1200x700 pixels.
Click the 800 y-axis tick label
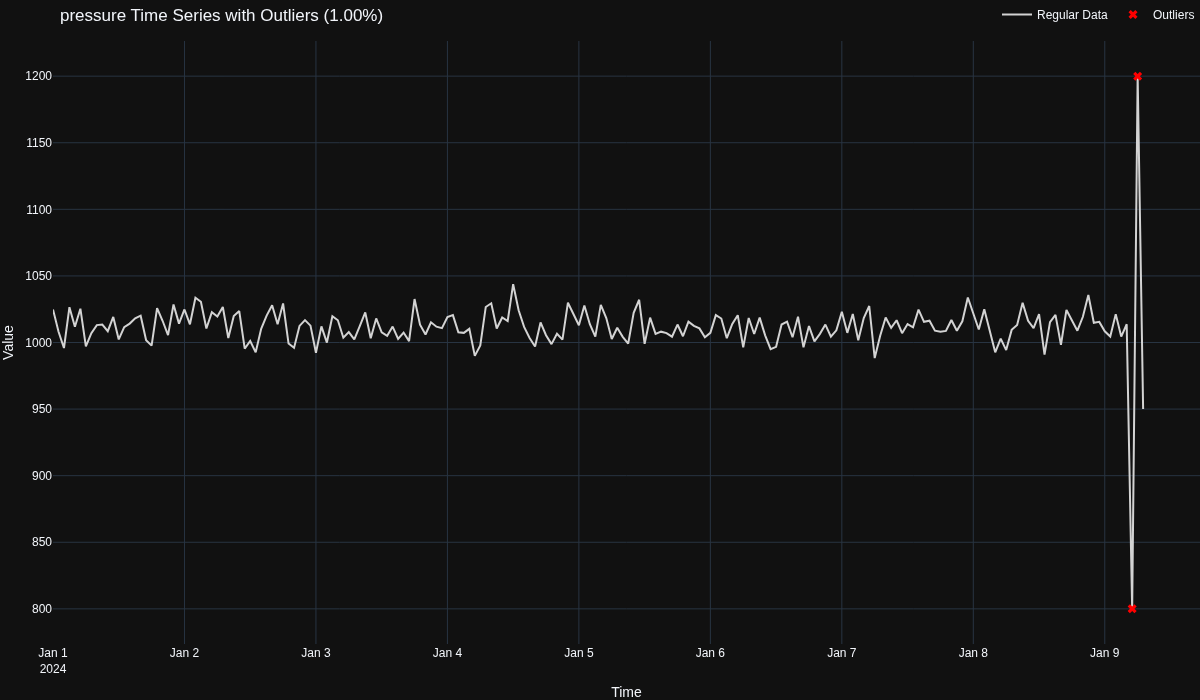tap(42, 608)
